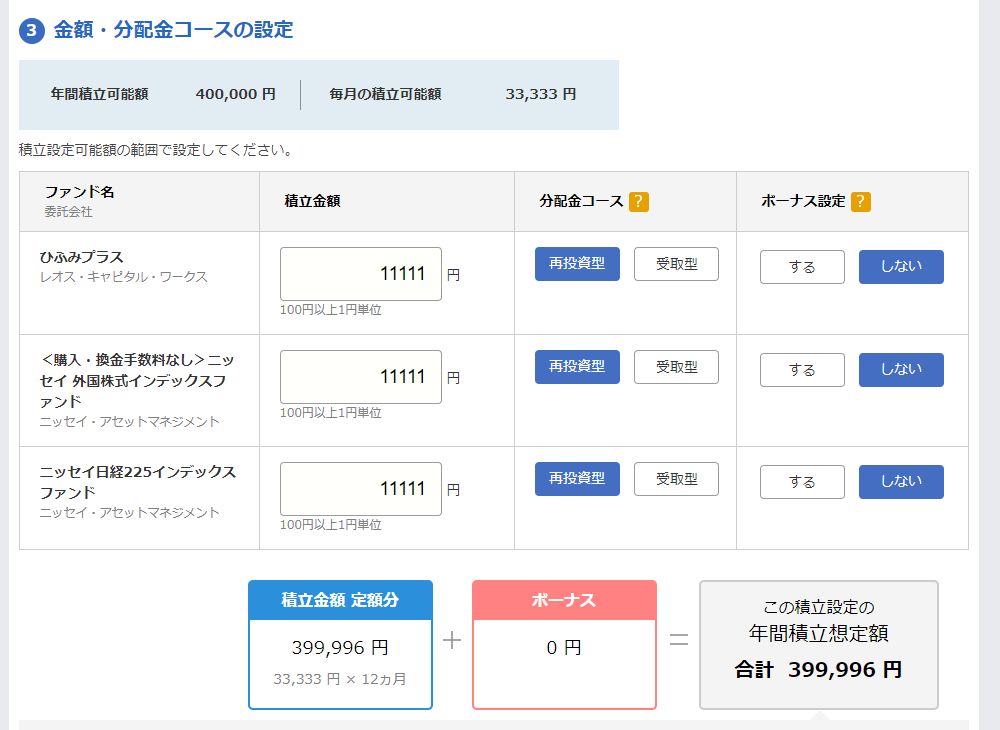Select 再投資型 for ニッセイ日経225インデックスファンド
The image size is (1000, 730).
pyautogui.click(x=577, y=479)
